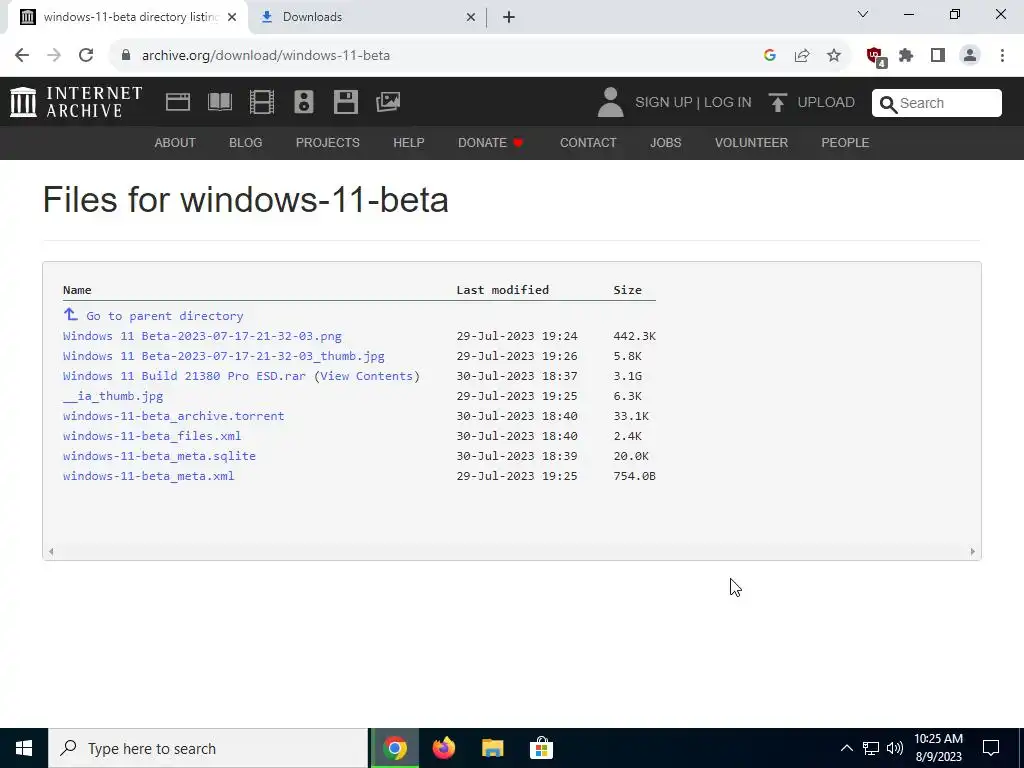Open windows-11-beta_files.xml link
Screen dimensions: 1024x768
(152, 436)
